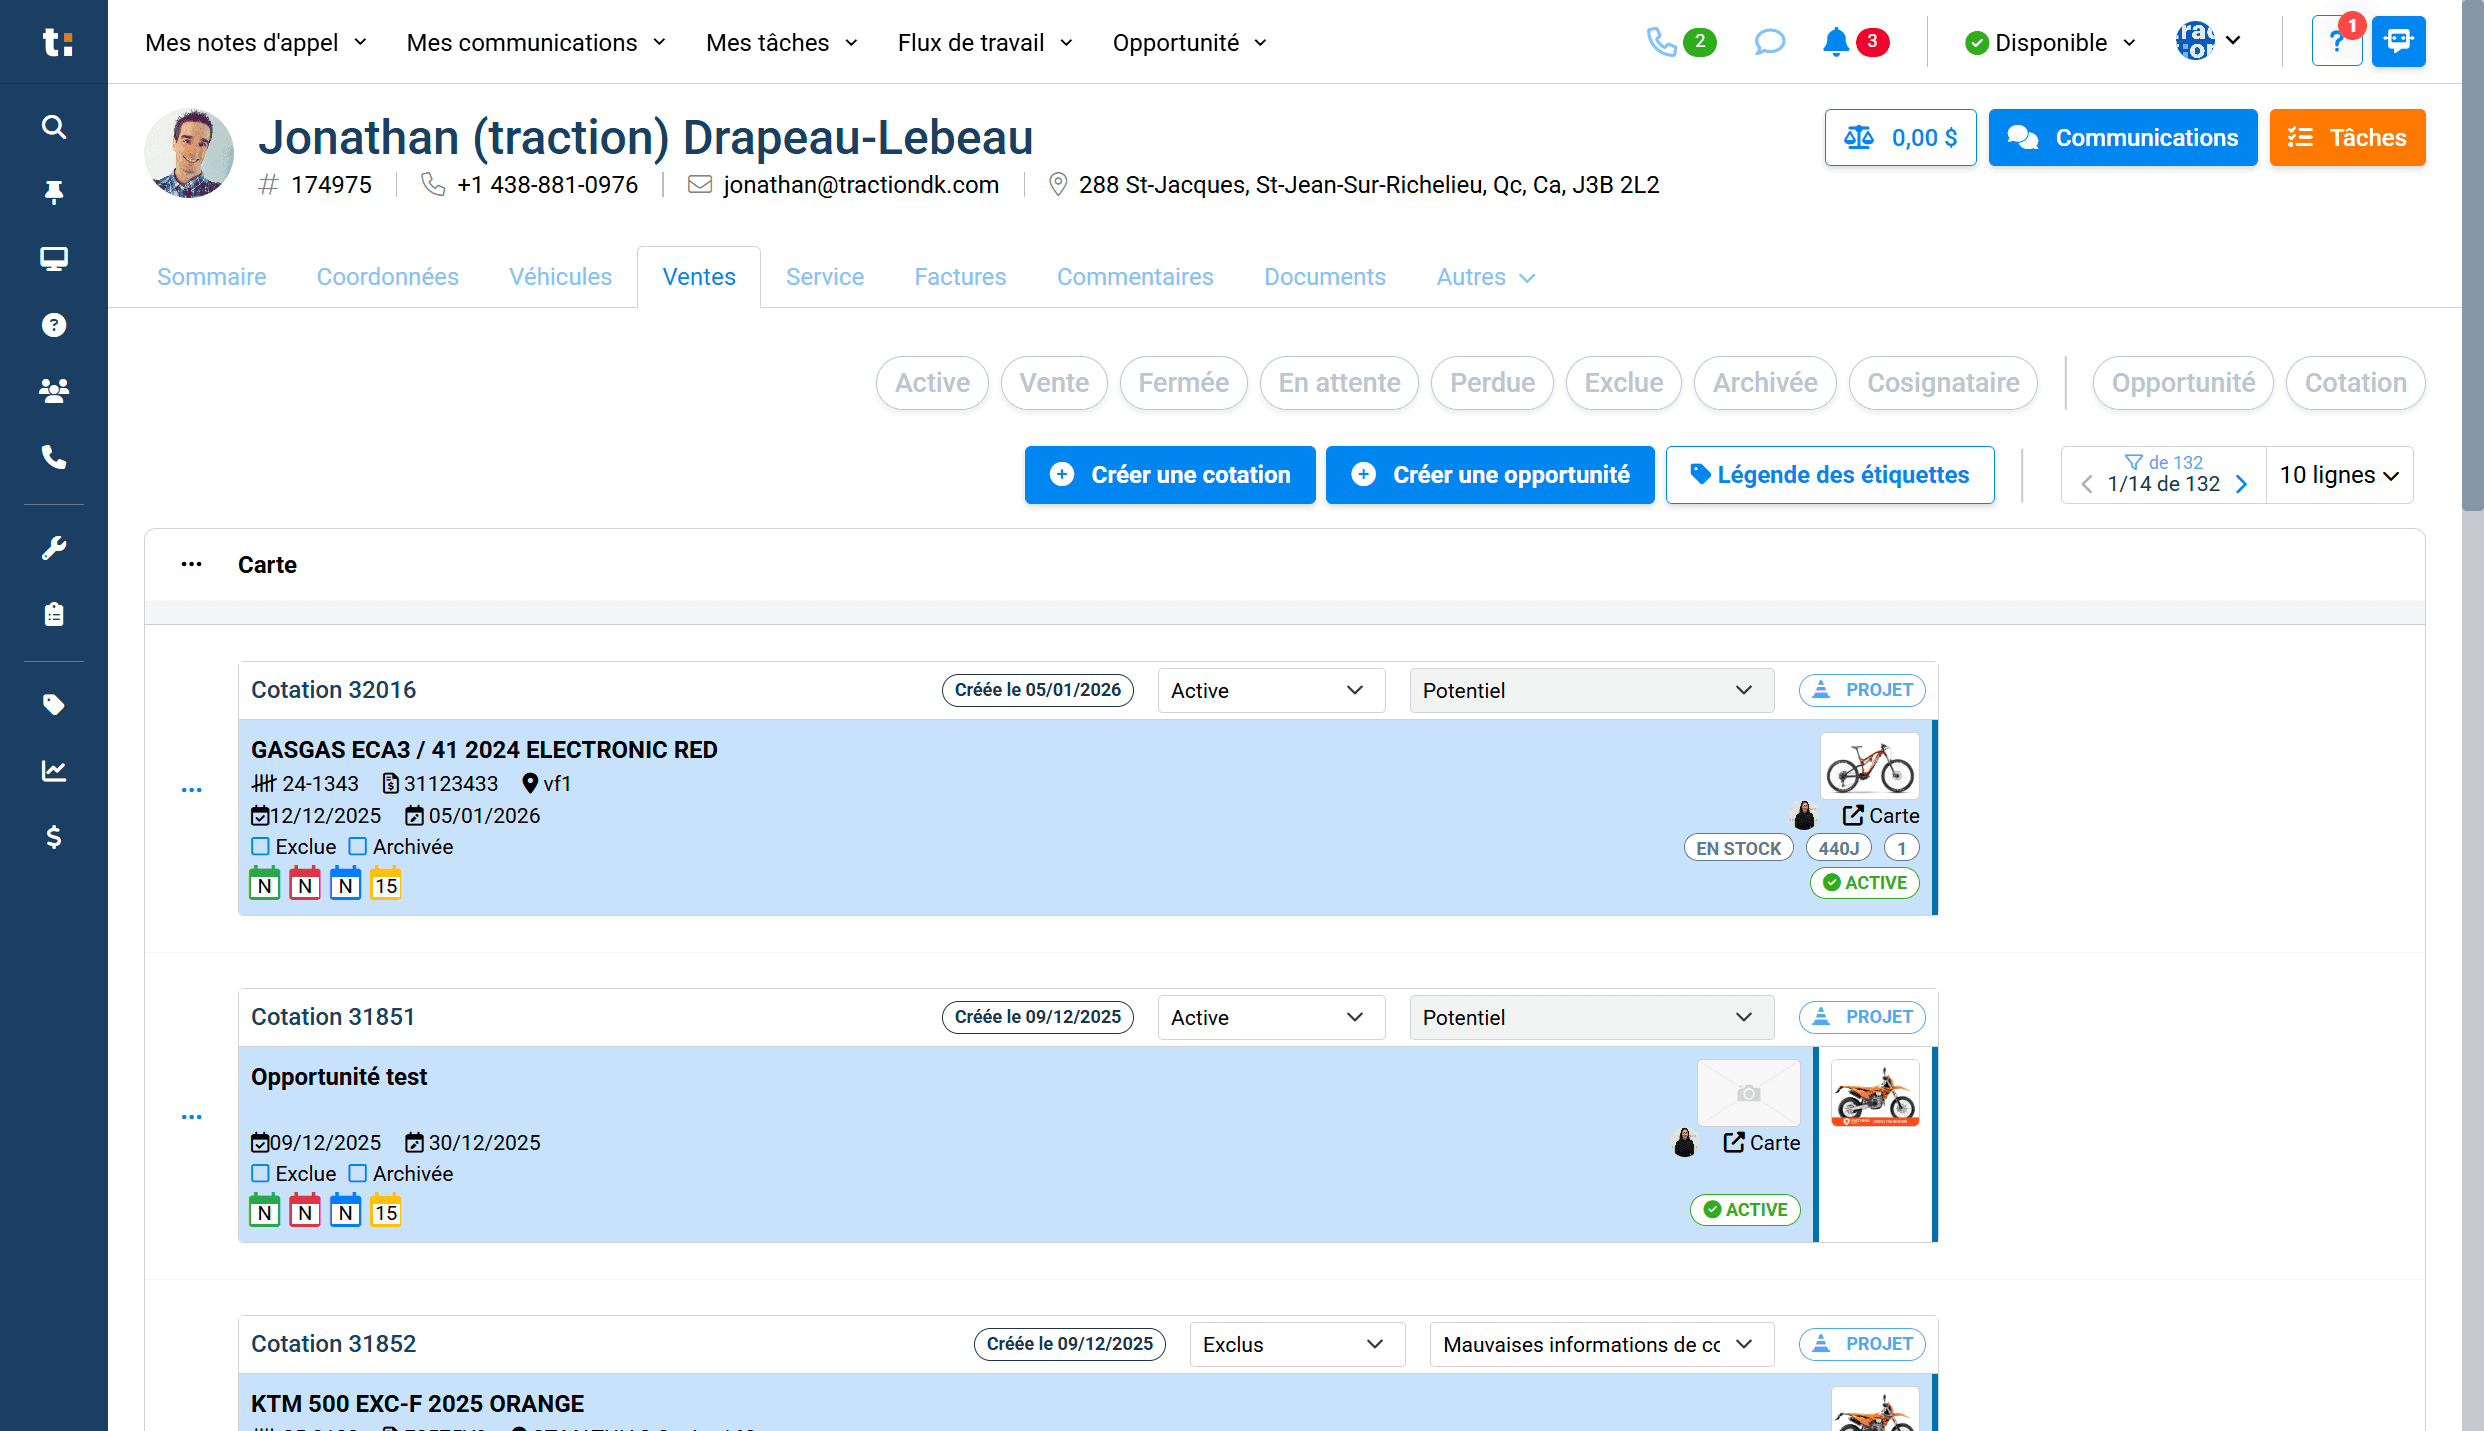Image resolution: width=2484 pixels, height=1431 pixels.
Task: Open Mes communications menu
Action: [536, 43]
